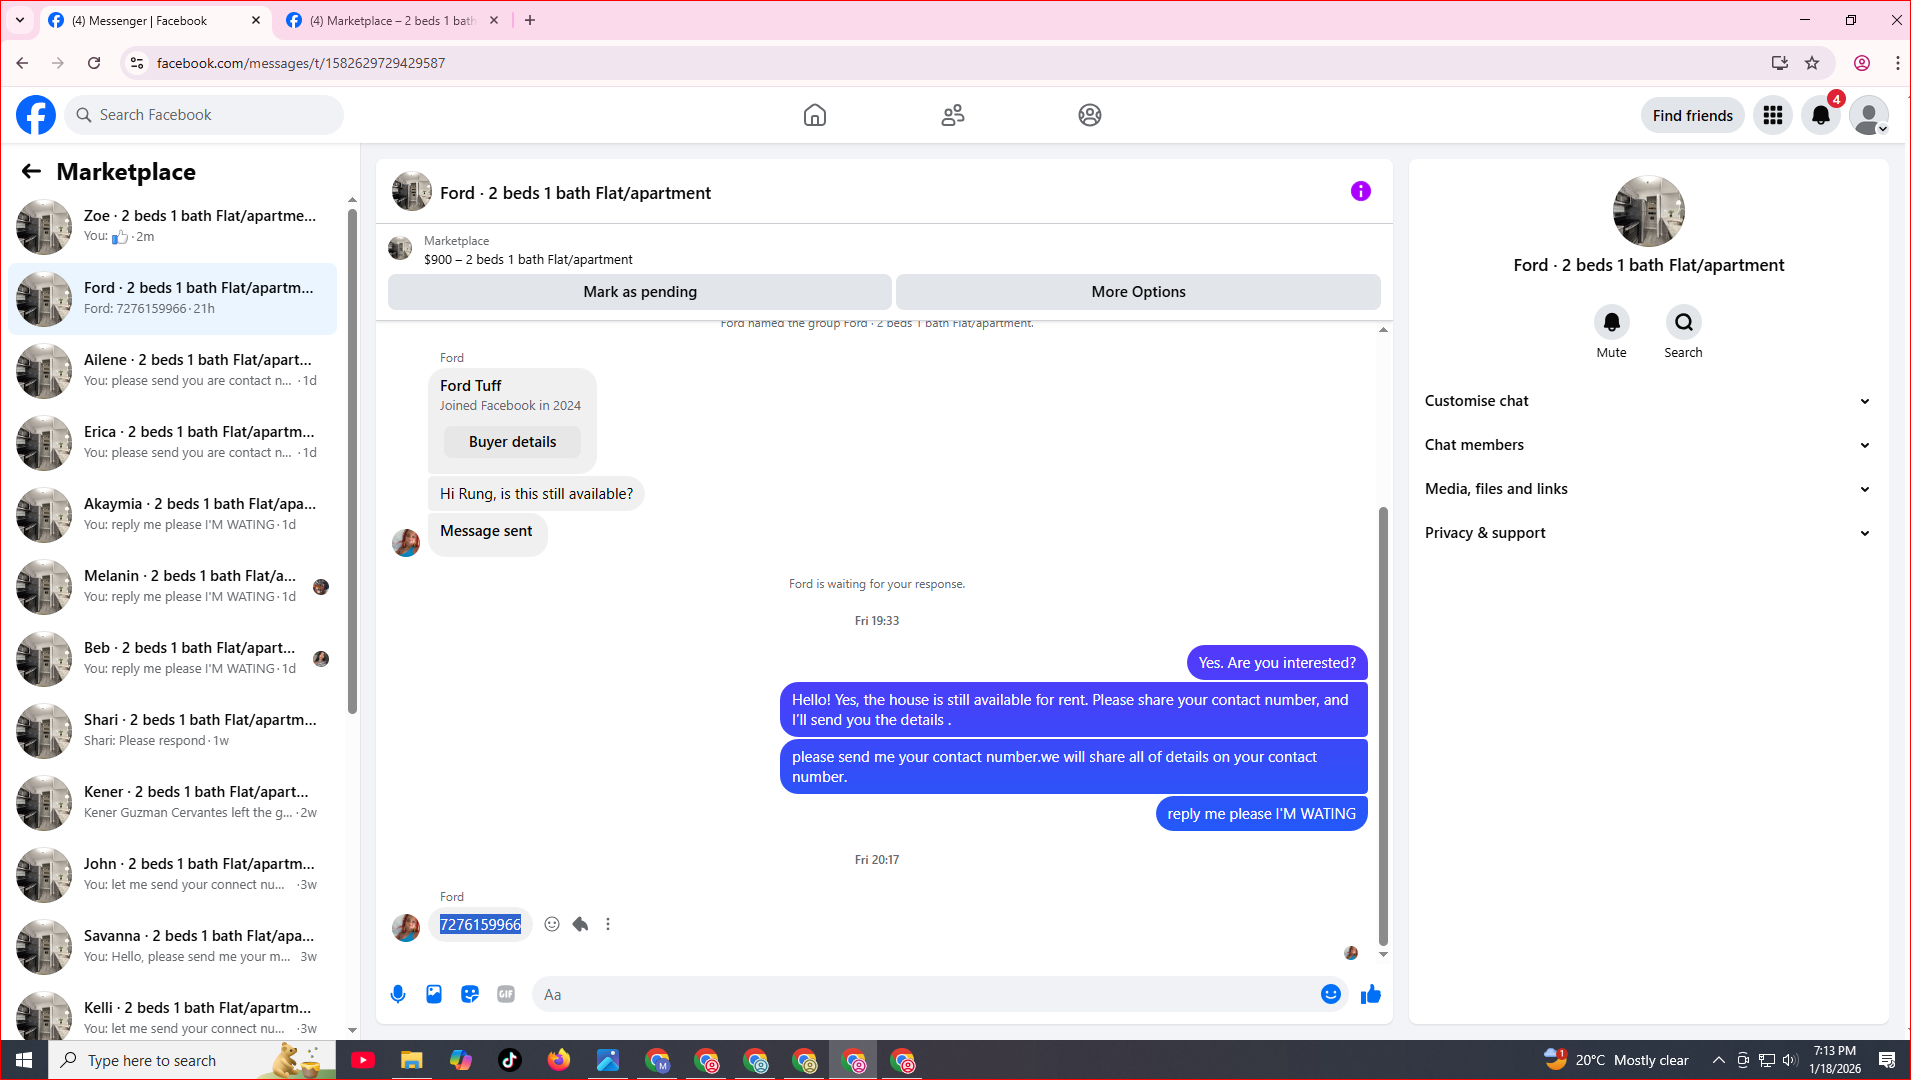Image resolution: width=1911 pixels, height=1080 pixels.
Task: Open Erica · 2 beds conversation
Action: click(173, 442)
